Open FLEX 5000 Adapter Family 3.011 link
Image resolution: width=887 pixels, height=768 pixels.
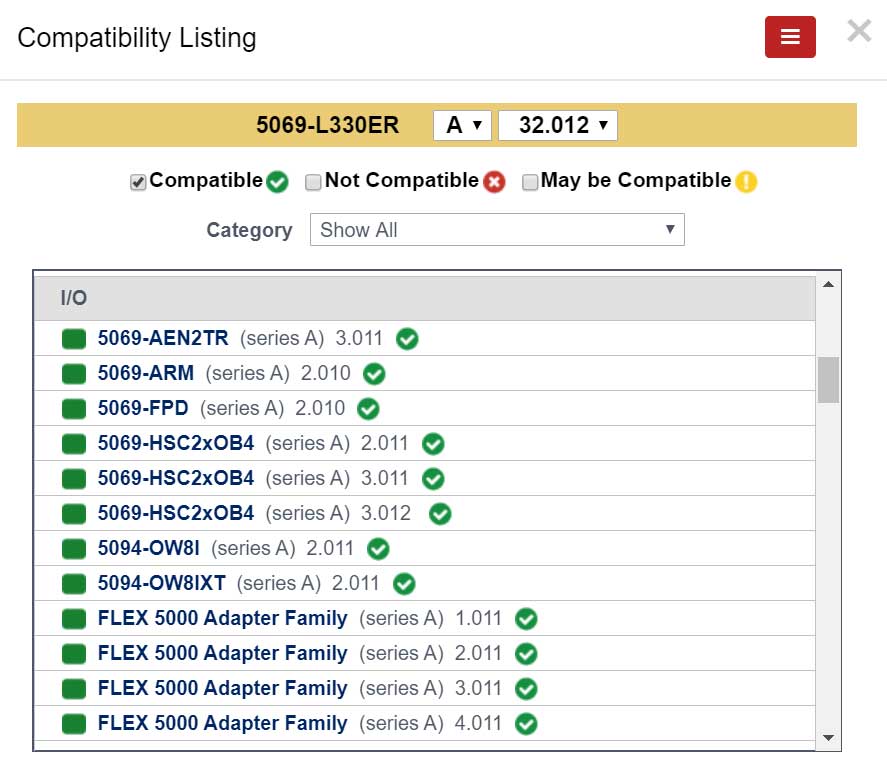[222, 689]
